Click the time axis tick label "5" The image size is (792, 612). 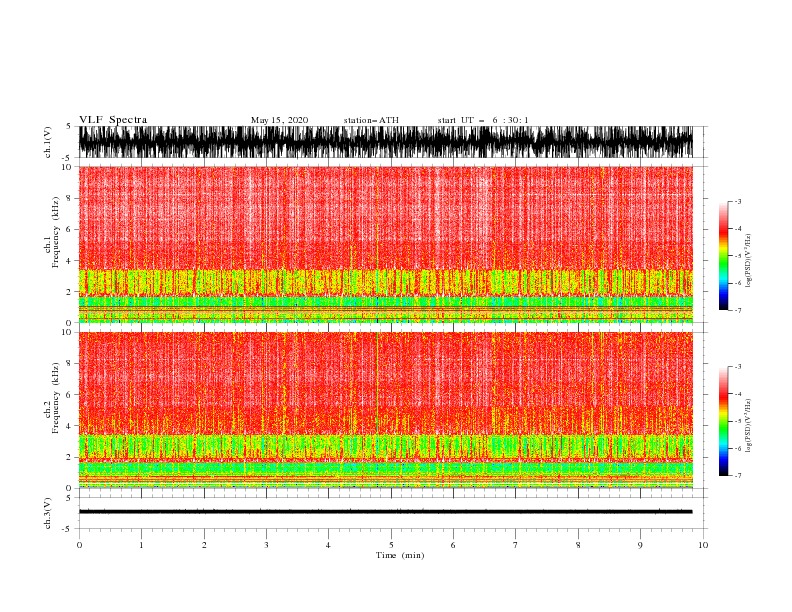click(391, 545)
